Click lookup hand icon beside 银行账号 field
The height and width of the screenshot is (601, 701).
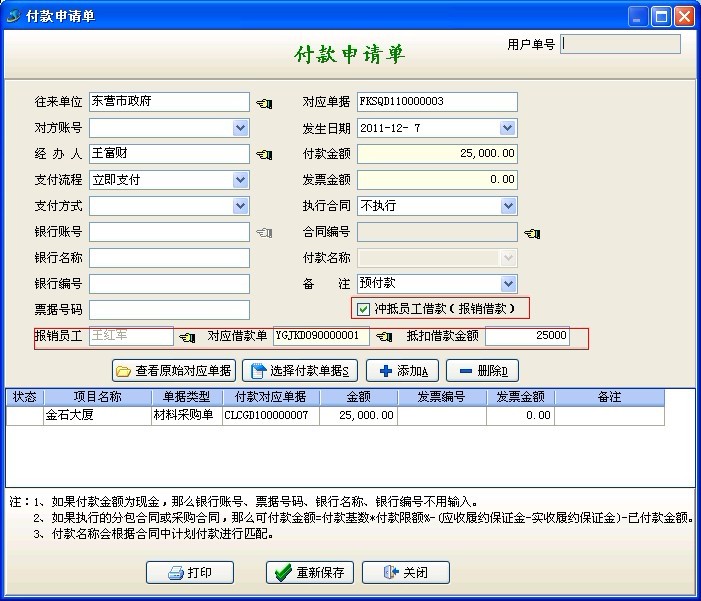(x=264, y=232)
